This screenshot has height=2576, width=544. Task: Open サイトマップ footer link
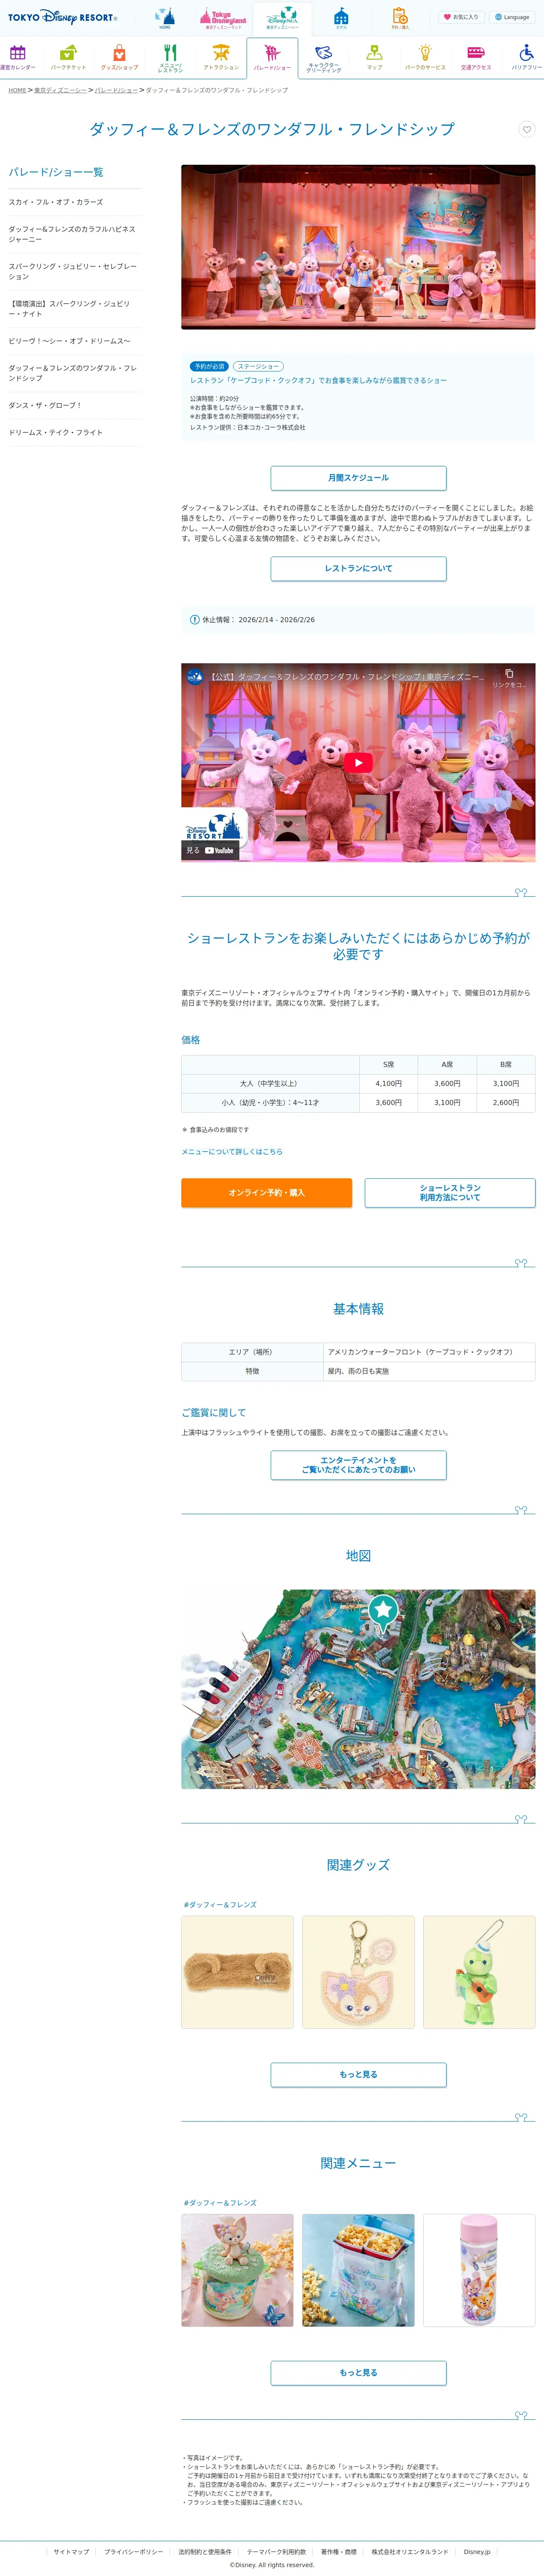coord(71,2551)
